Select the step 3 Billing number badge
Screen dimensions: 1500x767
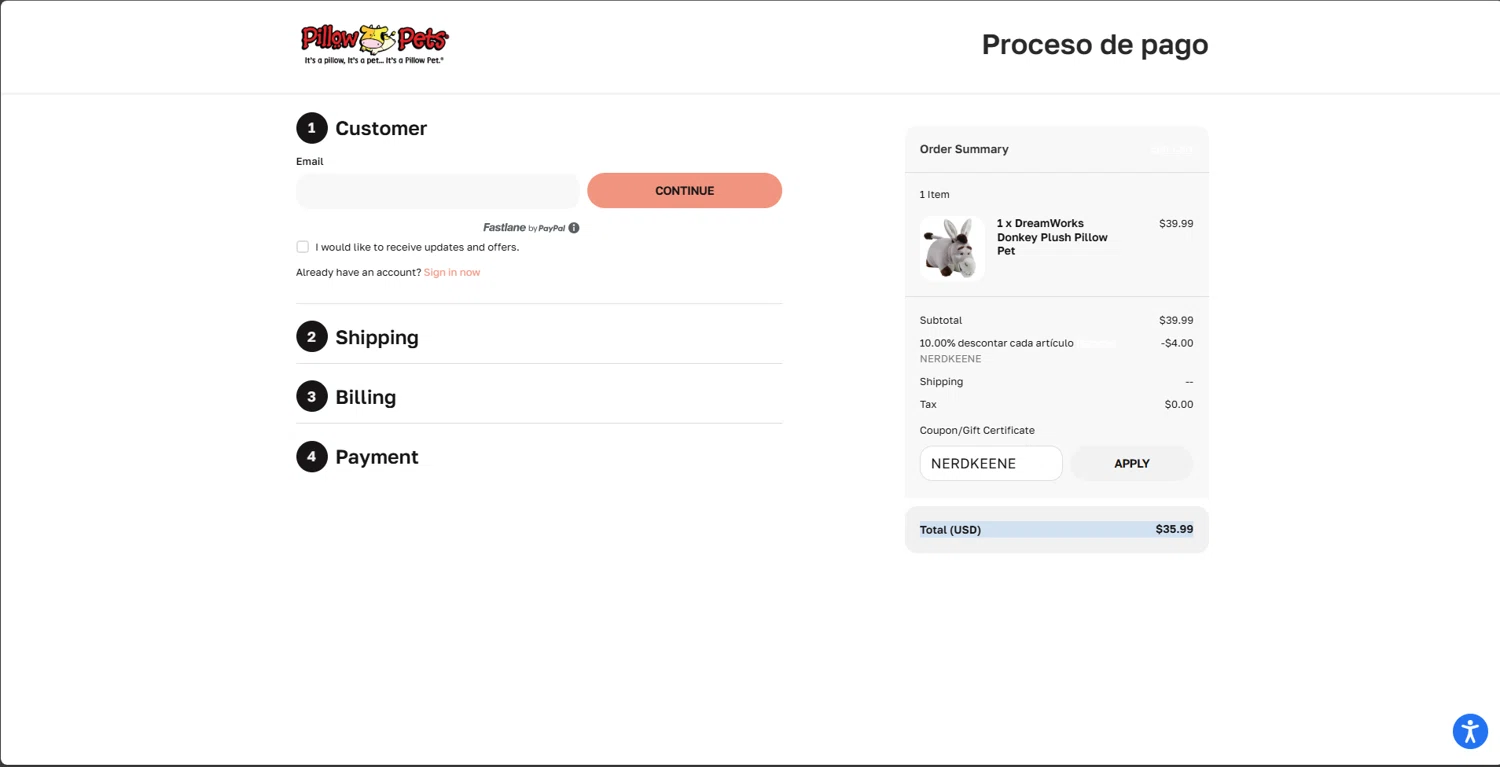coord(312,397)
